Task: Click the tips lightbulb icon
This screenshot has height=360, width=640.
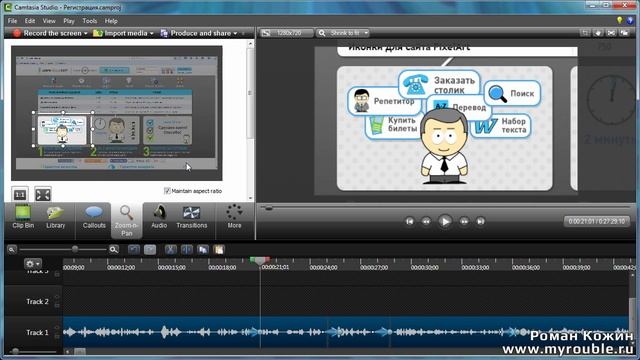Action: pos(620,20)
